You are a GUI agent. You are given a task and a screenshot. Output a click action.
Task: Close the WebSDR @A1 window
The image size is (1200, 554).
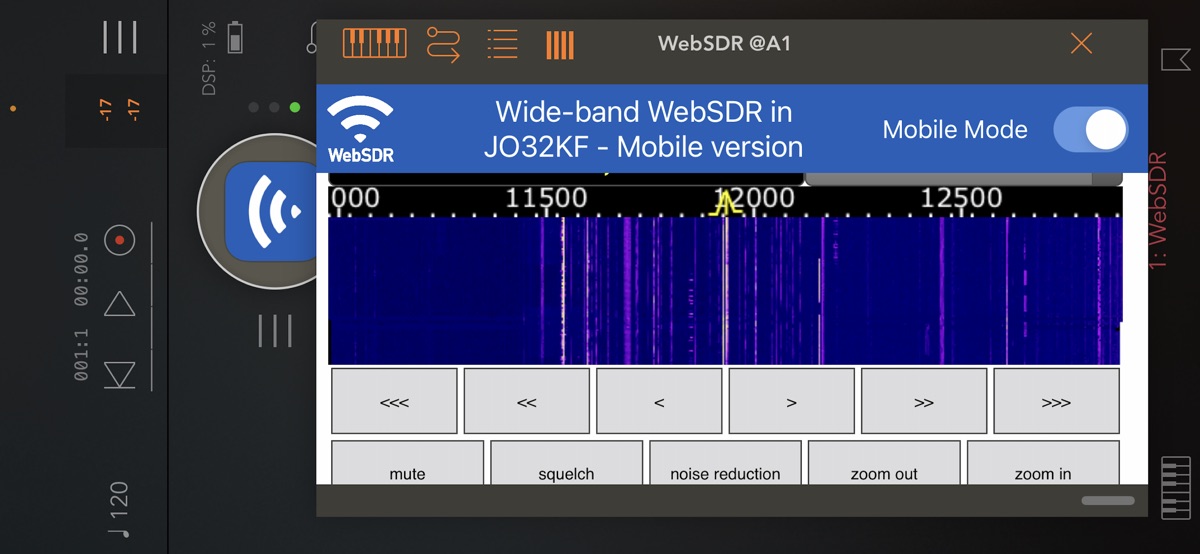[x=1081, y=43]
